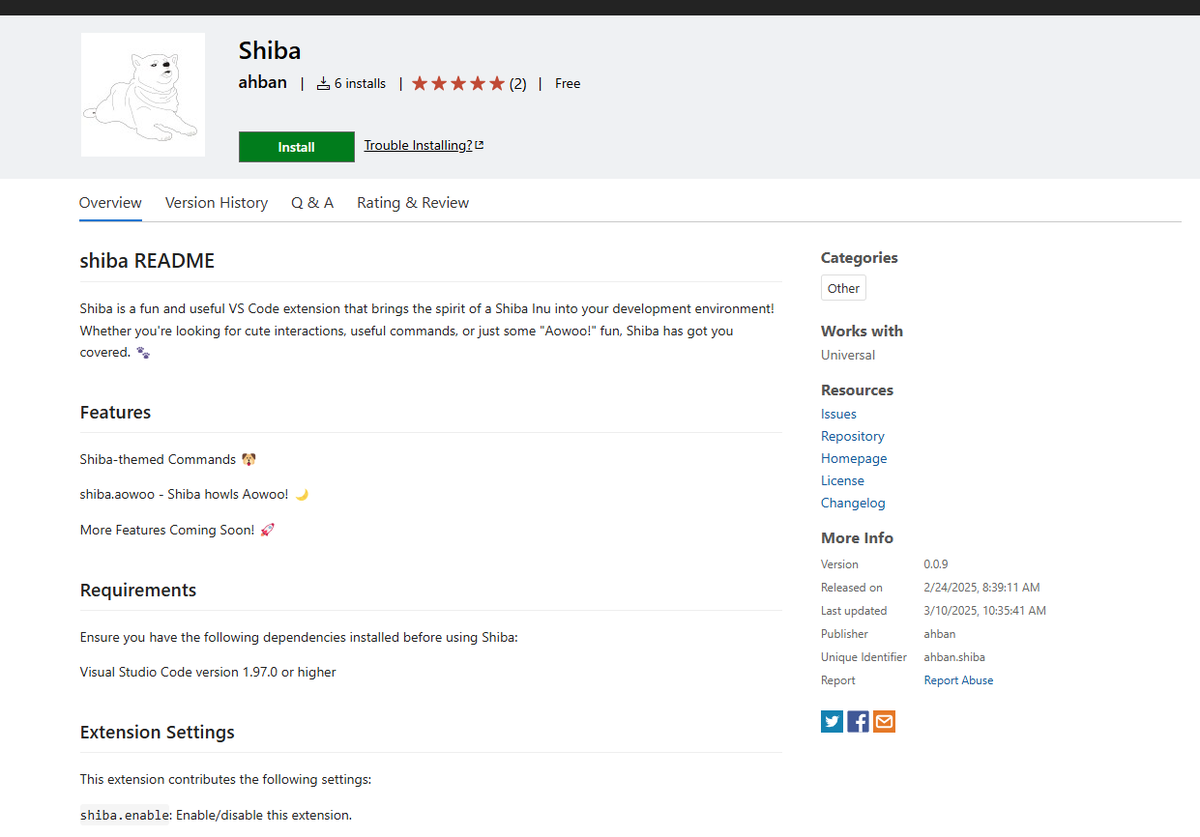Select the Overview tab
The width and height of the screenshot is (1200, 837).
tap(110, 203)
